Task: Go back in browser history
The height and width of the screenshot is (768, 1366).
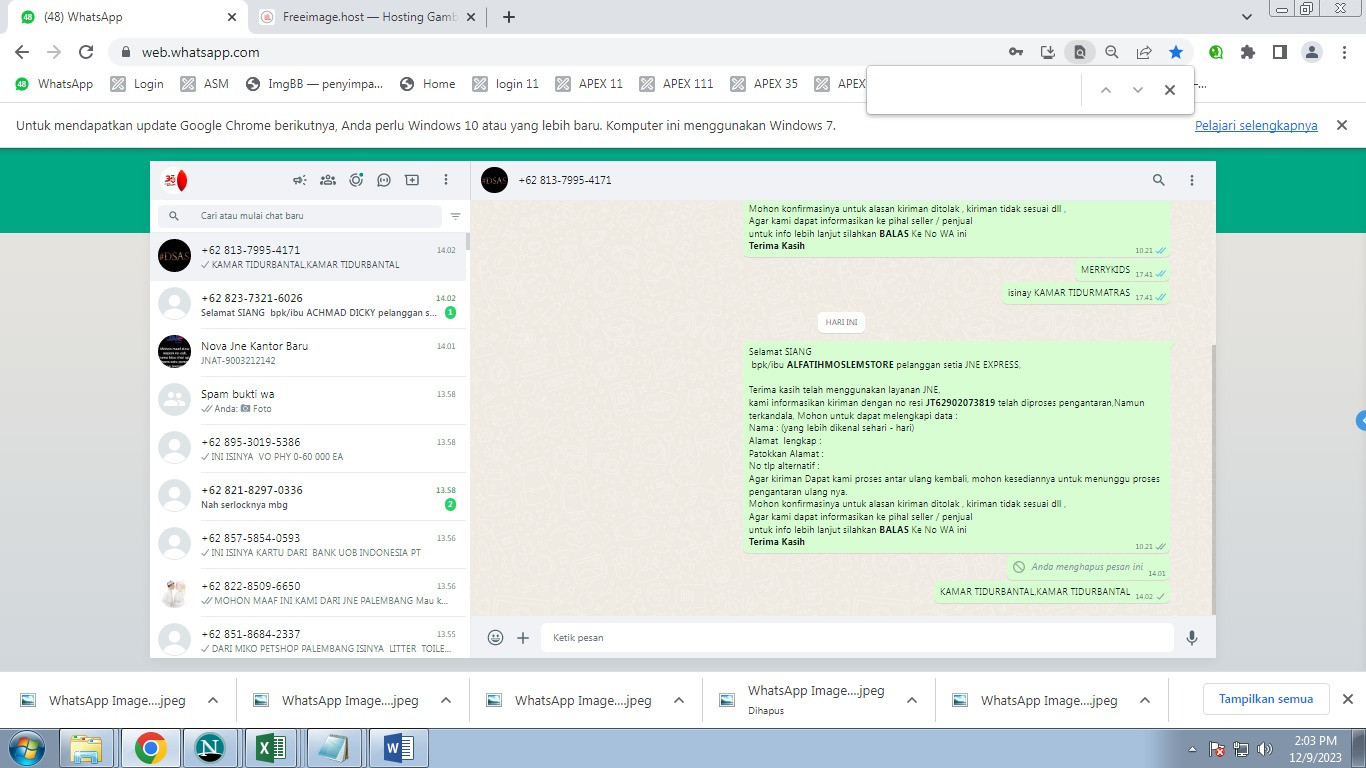Action: pyautogui.click(x=22, y=52)
